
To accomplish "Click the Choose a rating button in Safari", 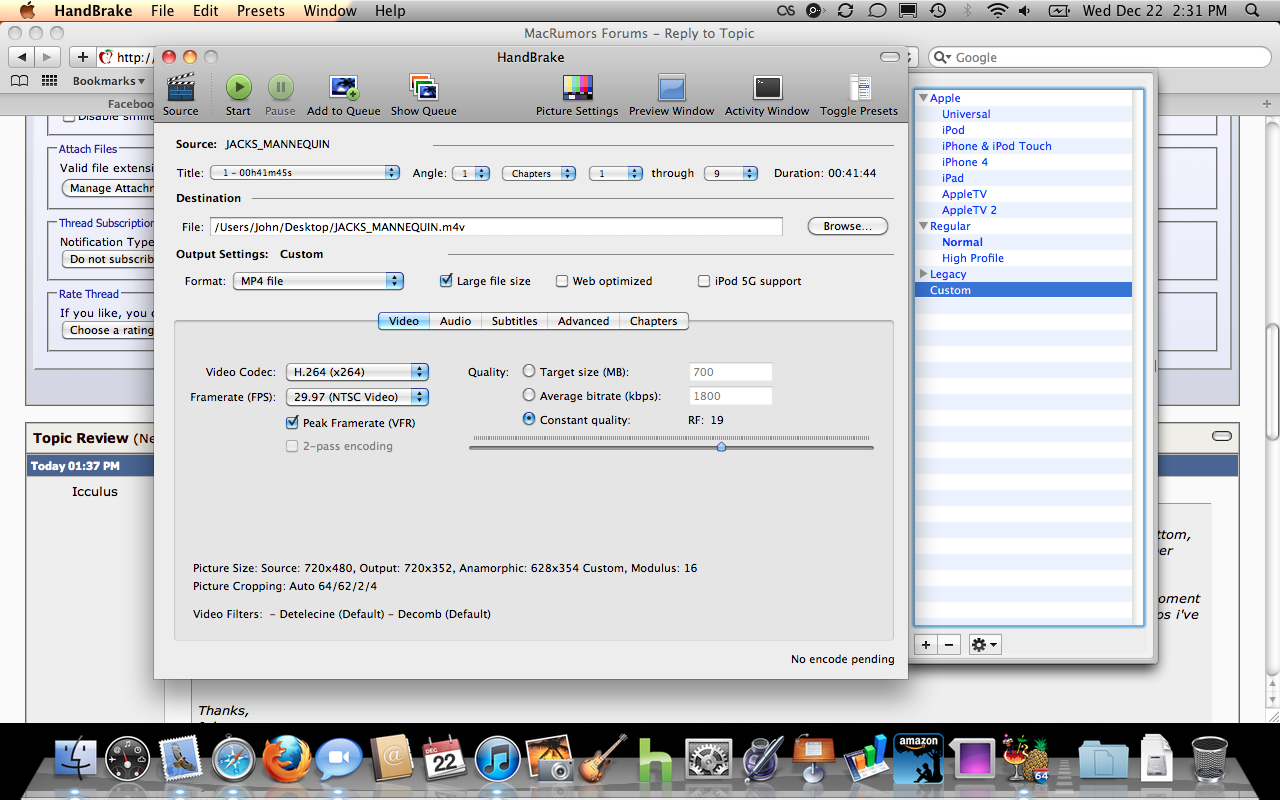I will [108, 330].
